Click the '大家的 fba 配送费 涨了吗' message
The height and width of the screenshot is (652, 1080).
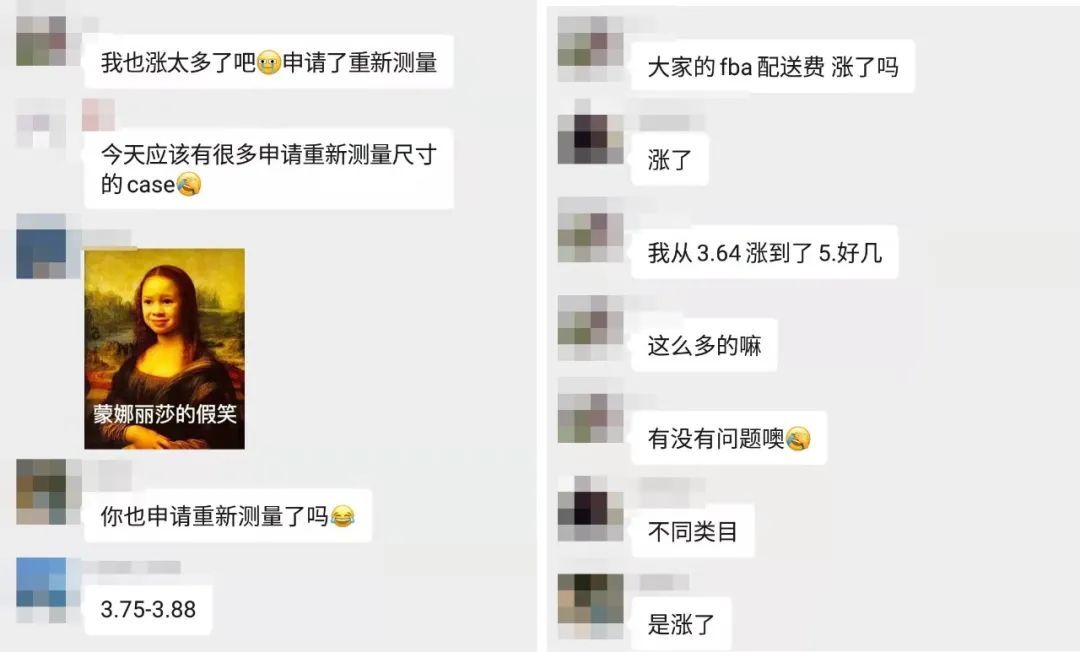tap(773, 66)
